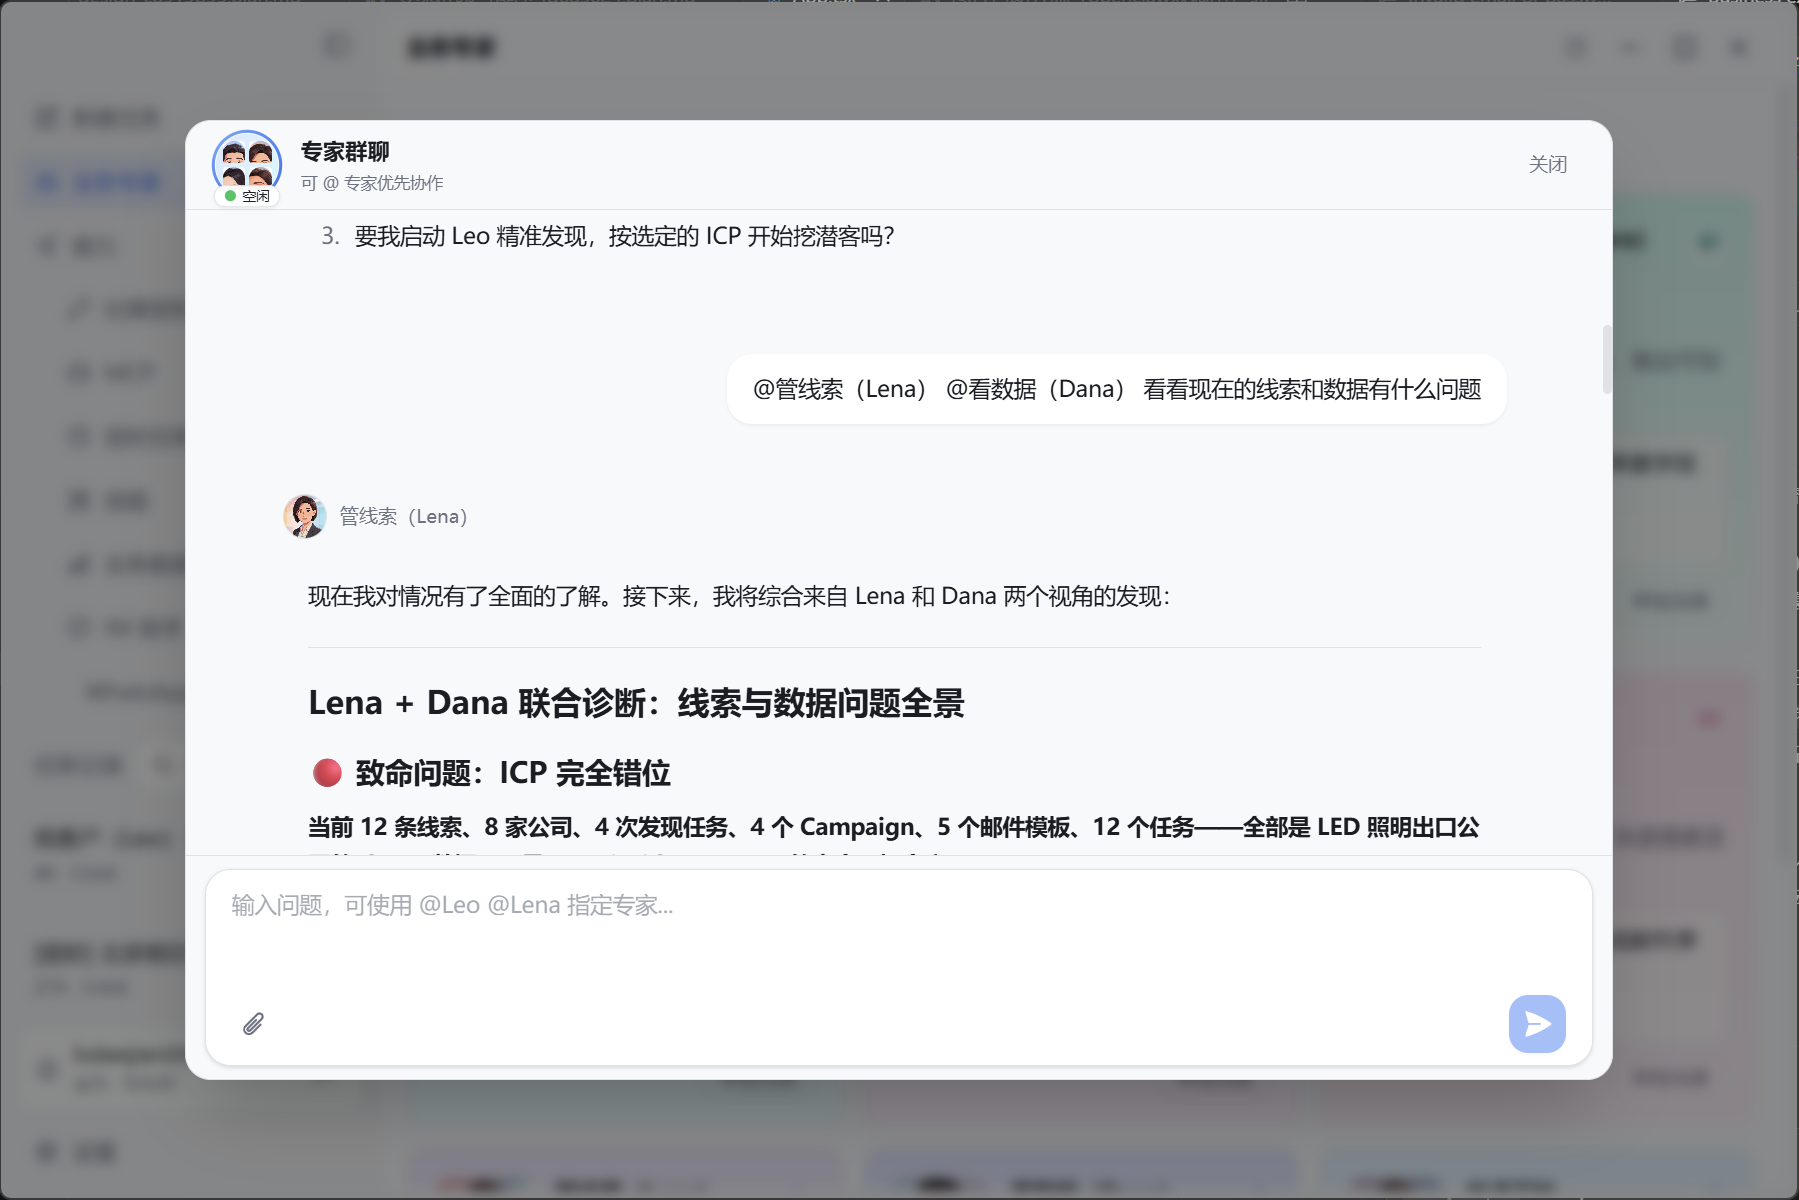
Task: Click the 可 @ 专家优先协作 subtitle
Action: click(x=372, y=183)
